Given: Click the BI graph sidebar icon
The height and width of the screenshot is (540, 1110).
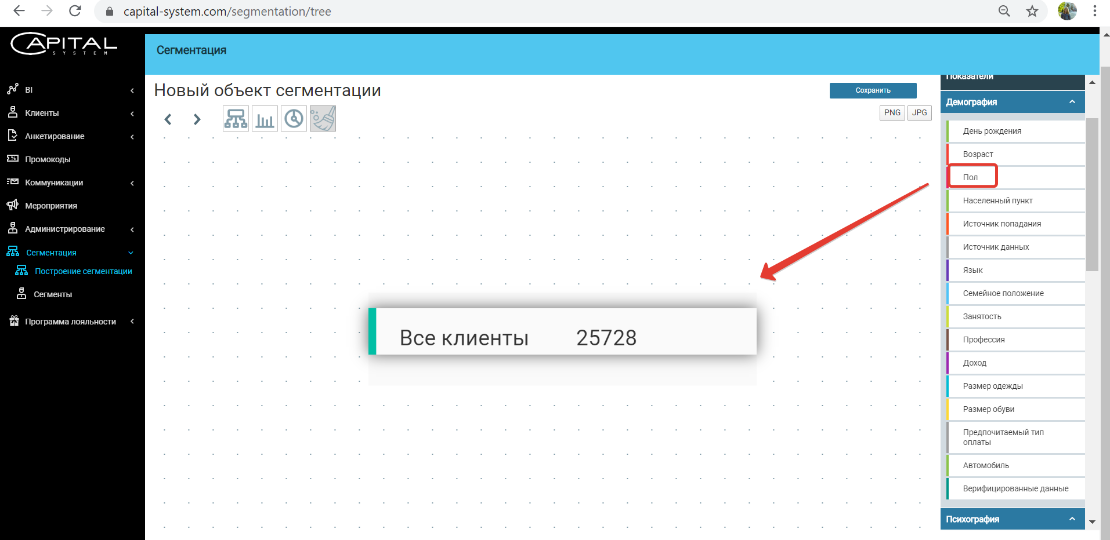Looking at the screenshot, I should coord(12,90).
